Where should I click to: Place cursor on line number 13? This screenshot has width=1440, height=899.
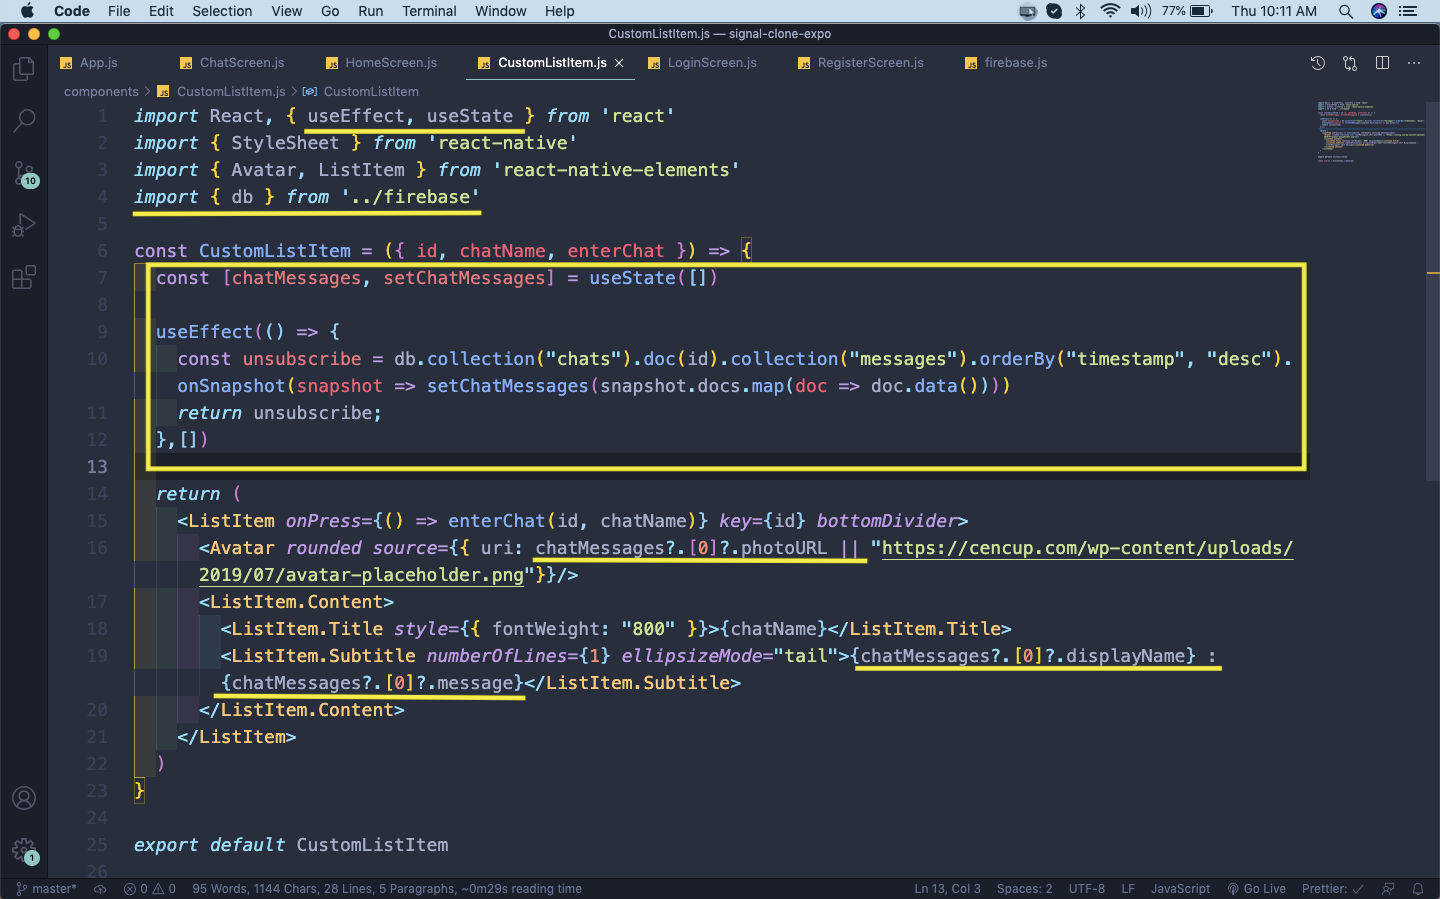(x=97, y=467)
